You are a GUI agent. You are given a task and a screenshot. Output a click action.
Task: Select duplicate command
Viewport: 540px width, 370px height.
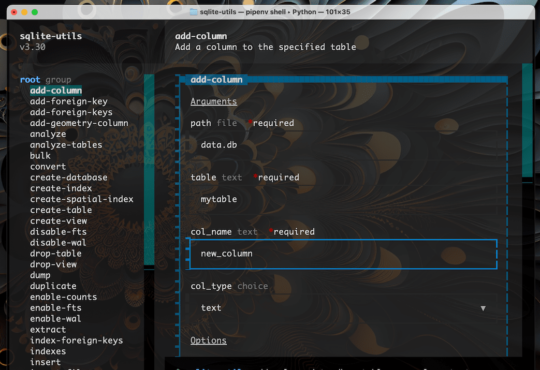pyautogui.click(x=53, y=286)
